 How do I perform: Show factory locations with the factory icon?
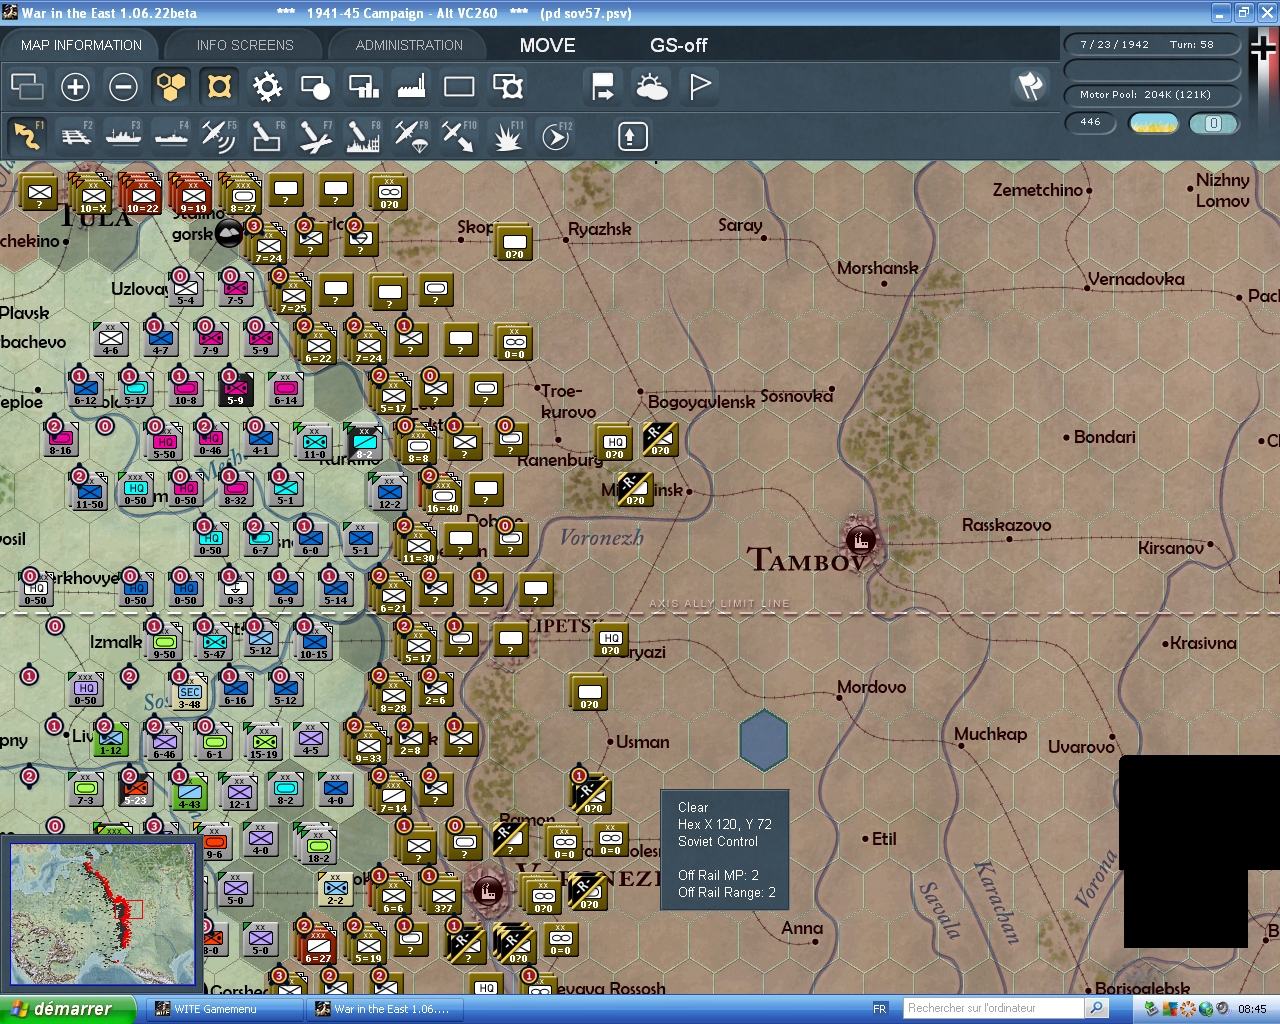(410, 87)
